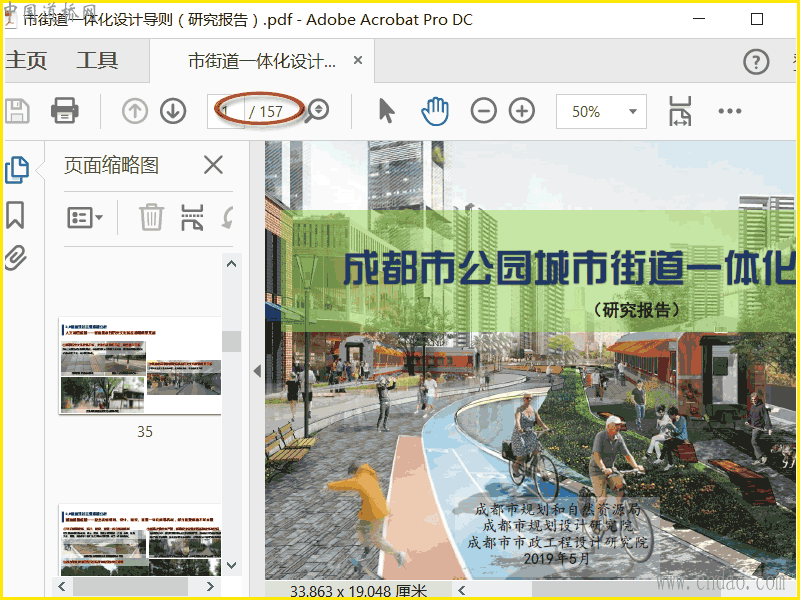The image size is (800, 600).
Task: Select the thumbnail below page 35
Action: pyautogui.click(x=140, y=540)
